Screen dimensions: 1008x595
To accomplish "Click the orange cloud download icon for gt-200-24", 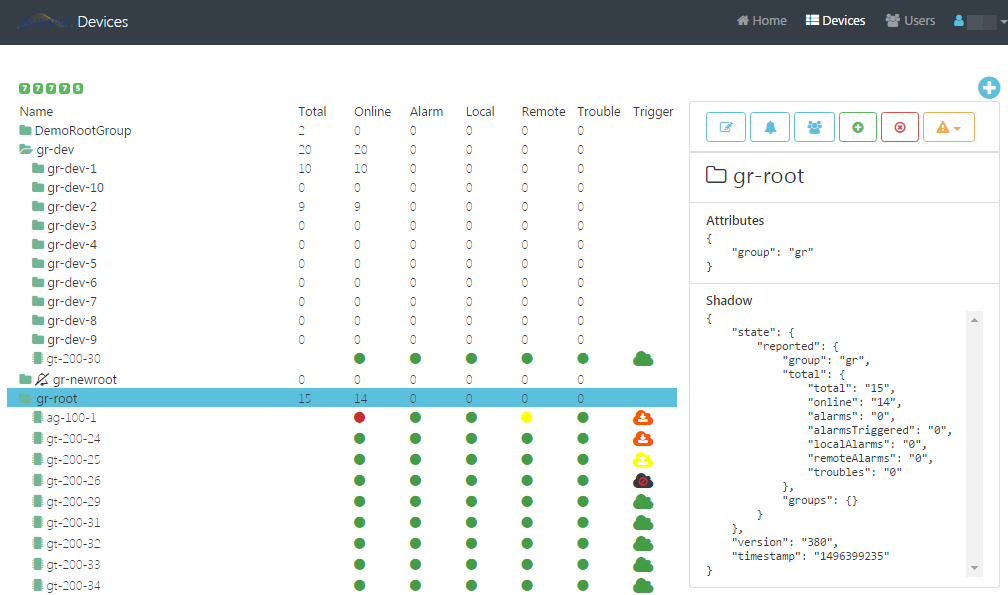I will 643,439.
